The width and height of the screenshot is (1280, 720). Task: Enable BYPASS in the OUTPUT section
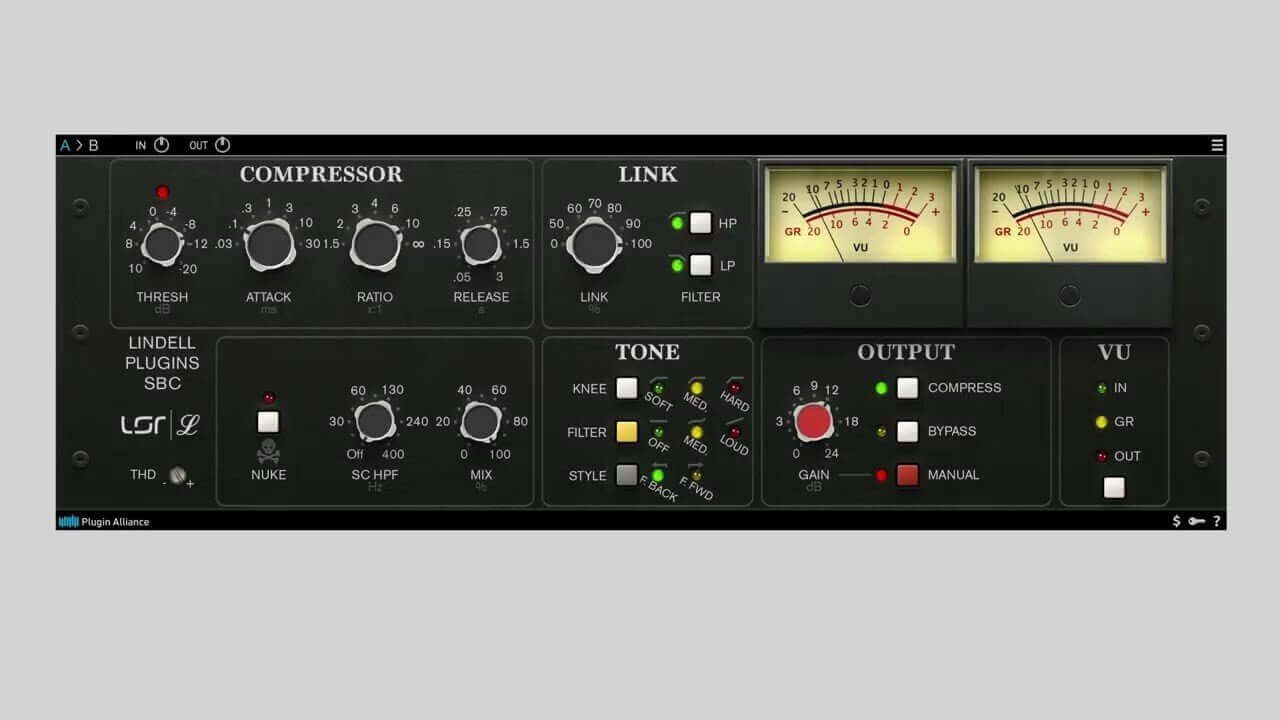point(908,431)
